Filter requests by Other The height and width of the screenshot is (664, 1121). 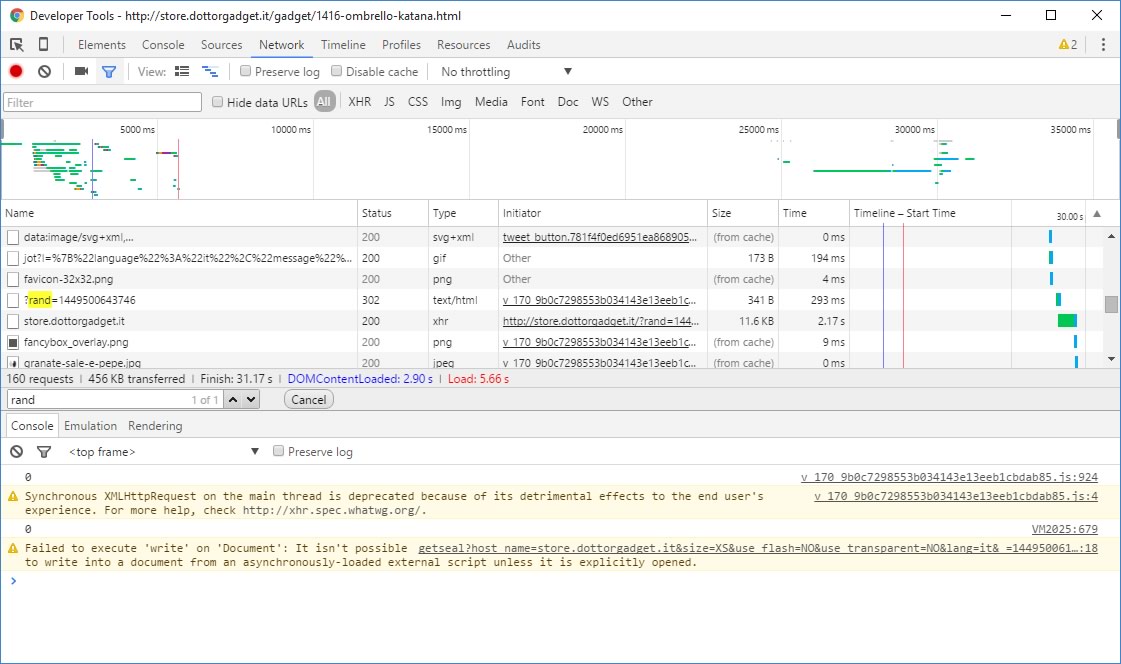pyautogui.click(x=637, y=101)
